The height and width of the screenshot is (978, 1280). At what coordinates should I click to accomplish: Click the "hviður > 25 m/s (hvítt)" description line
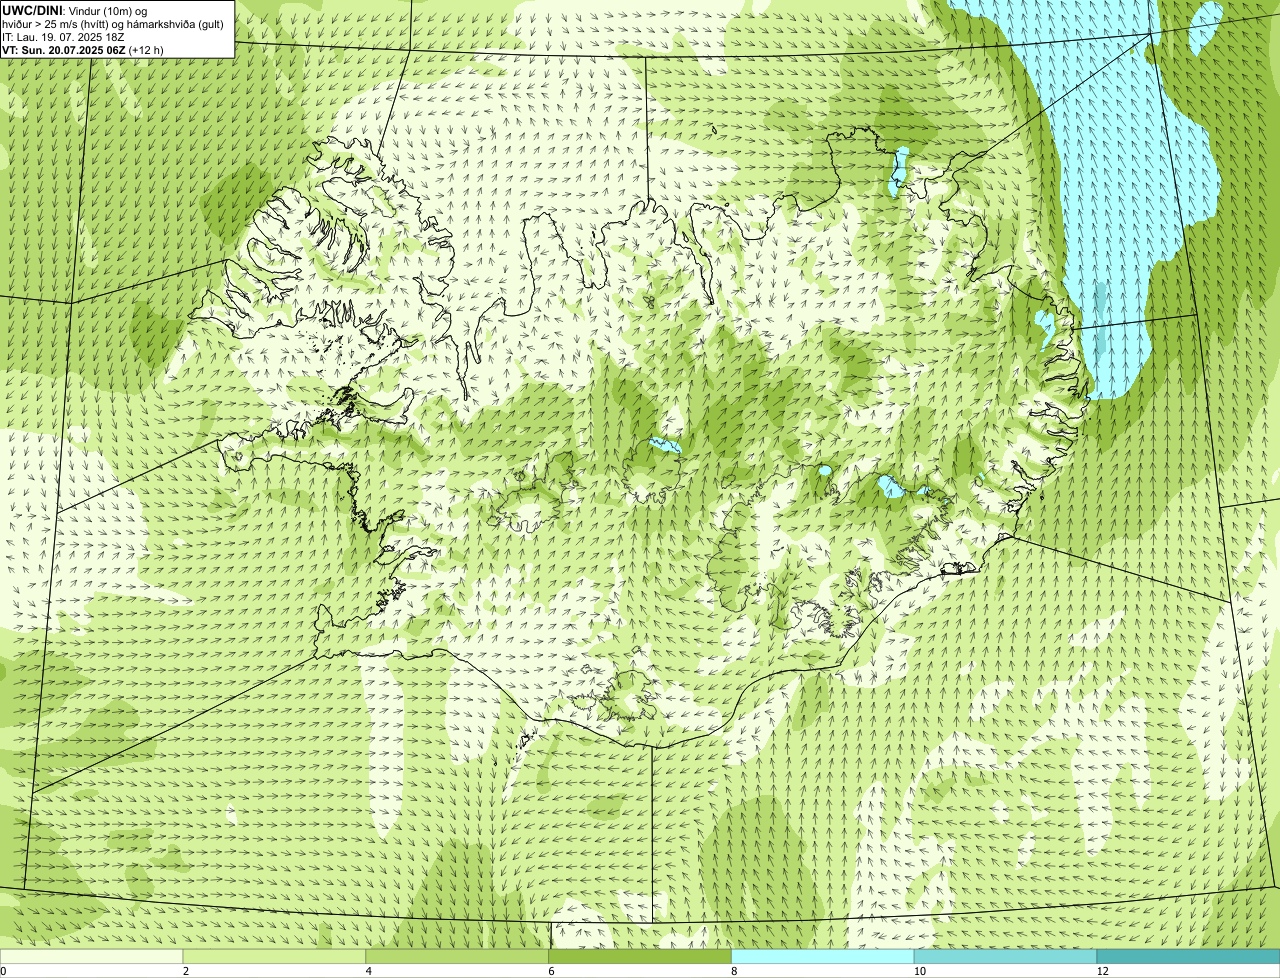click(x=58, y=24)
